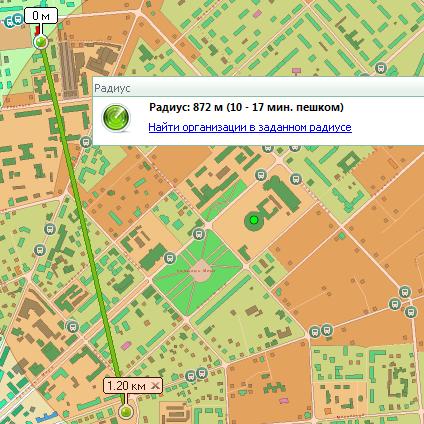Select the '1.20 км' distance label
The image size is (424, 424).
coord(127,386)
